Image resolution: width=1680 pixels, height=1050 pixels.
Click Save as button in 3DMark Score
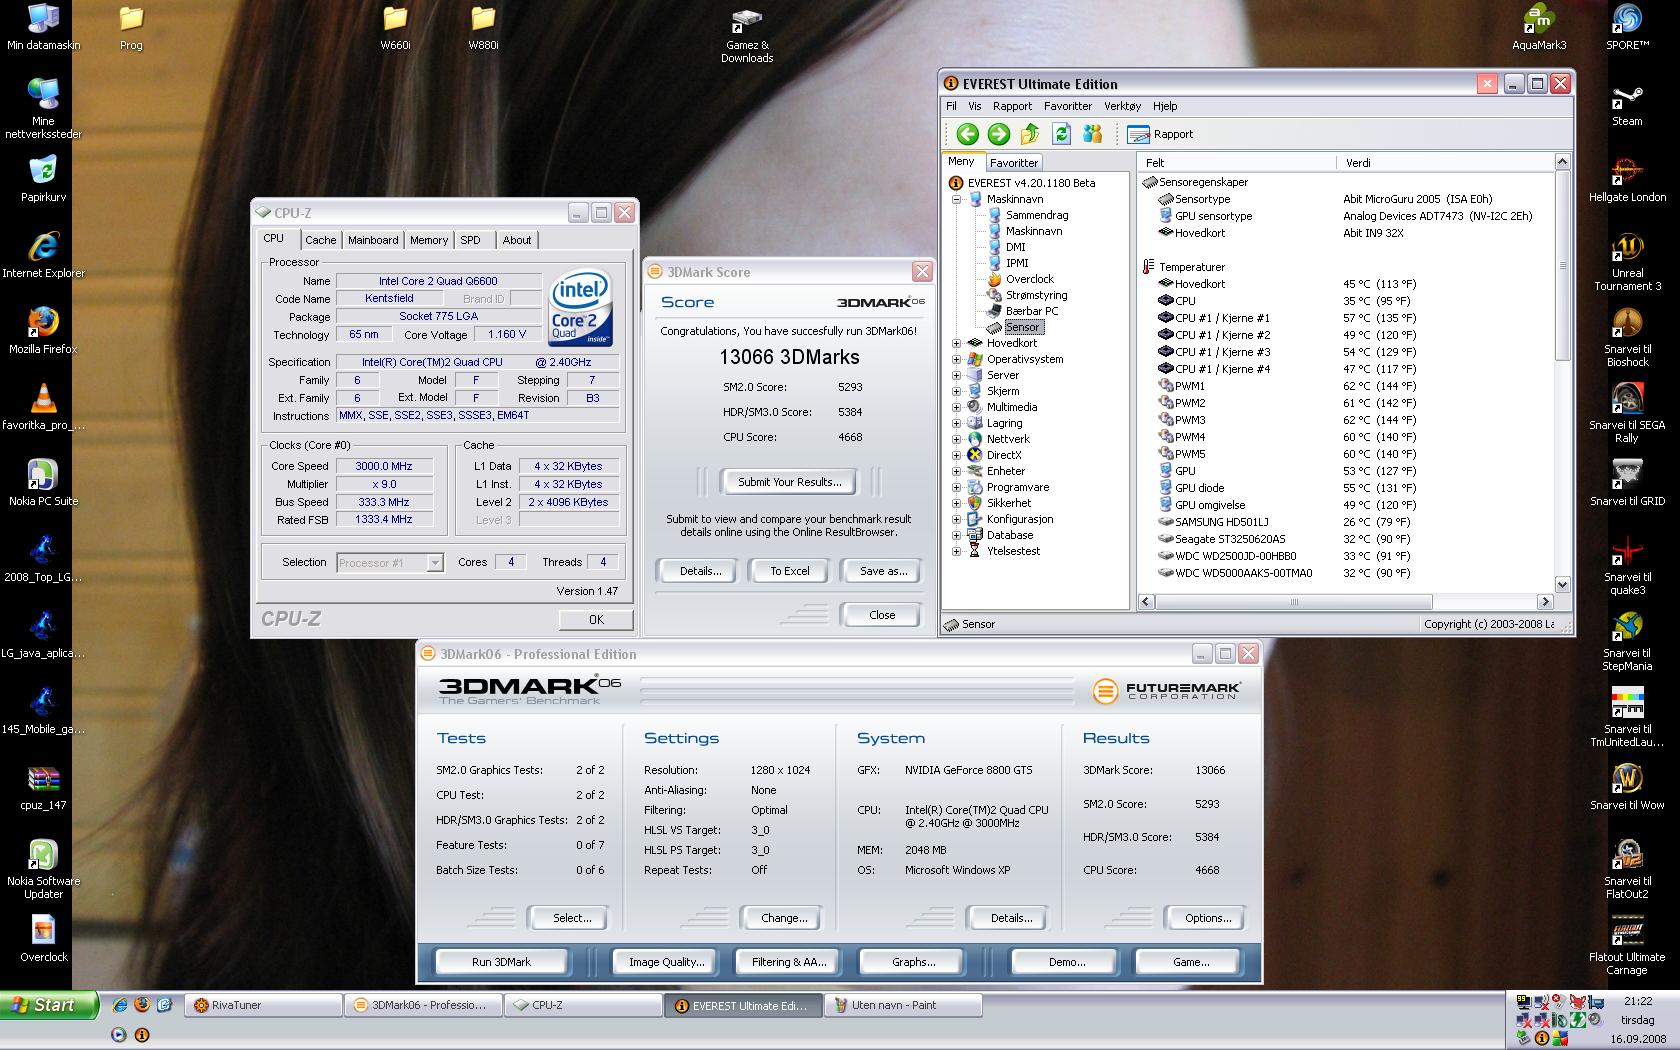pos(884,571)
